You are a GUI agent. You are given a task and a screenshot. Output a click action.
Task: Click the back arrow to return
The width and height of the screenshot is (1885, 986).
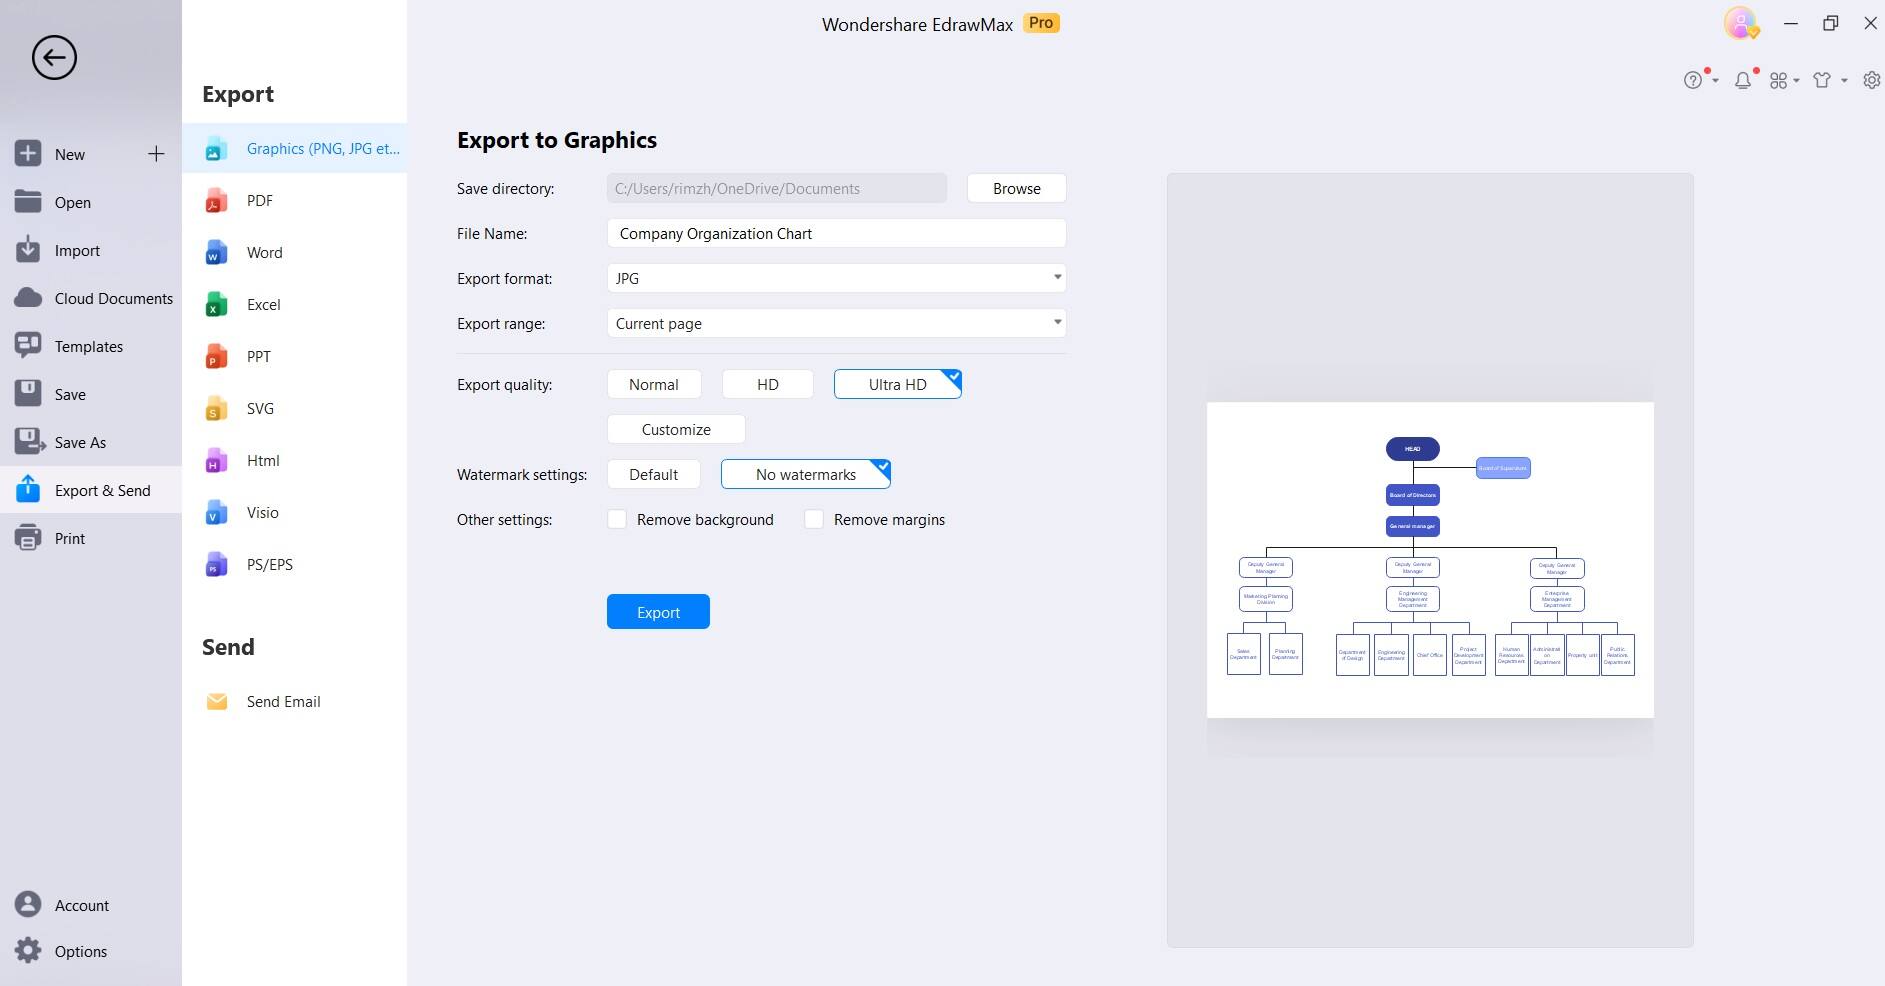(x=54, y=57)
